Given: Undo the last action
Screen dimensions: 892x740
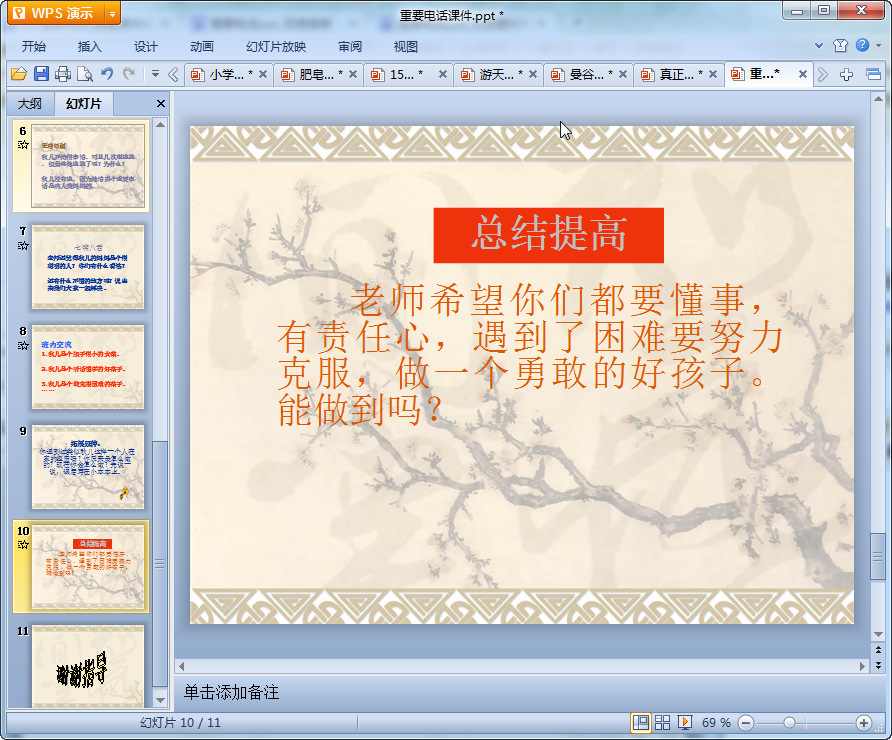Looking at the screenshot, I should coord(107,74).
